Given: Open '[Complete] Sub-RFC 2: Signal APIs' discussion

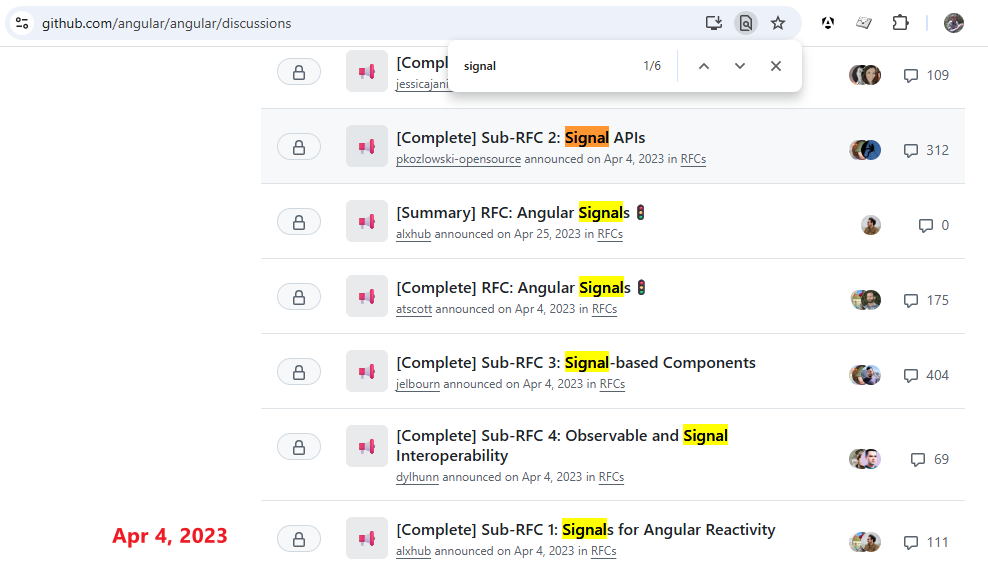Looking at the screenshot, I should tap(520, 137).
